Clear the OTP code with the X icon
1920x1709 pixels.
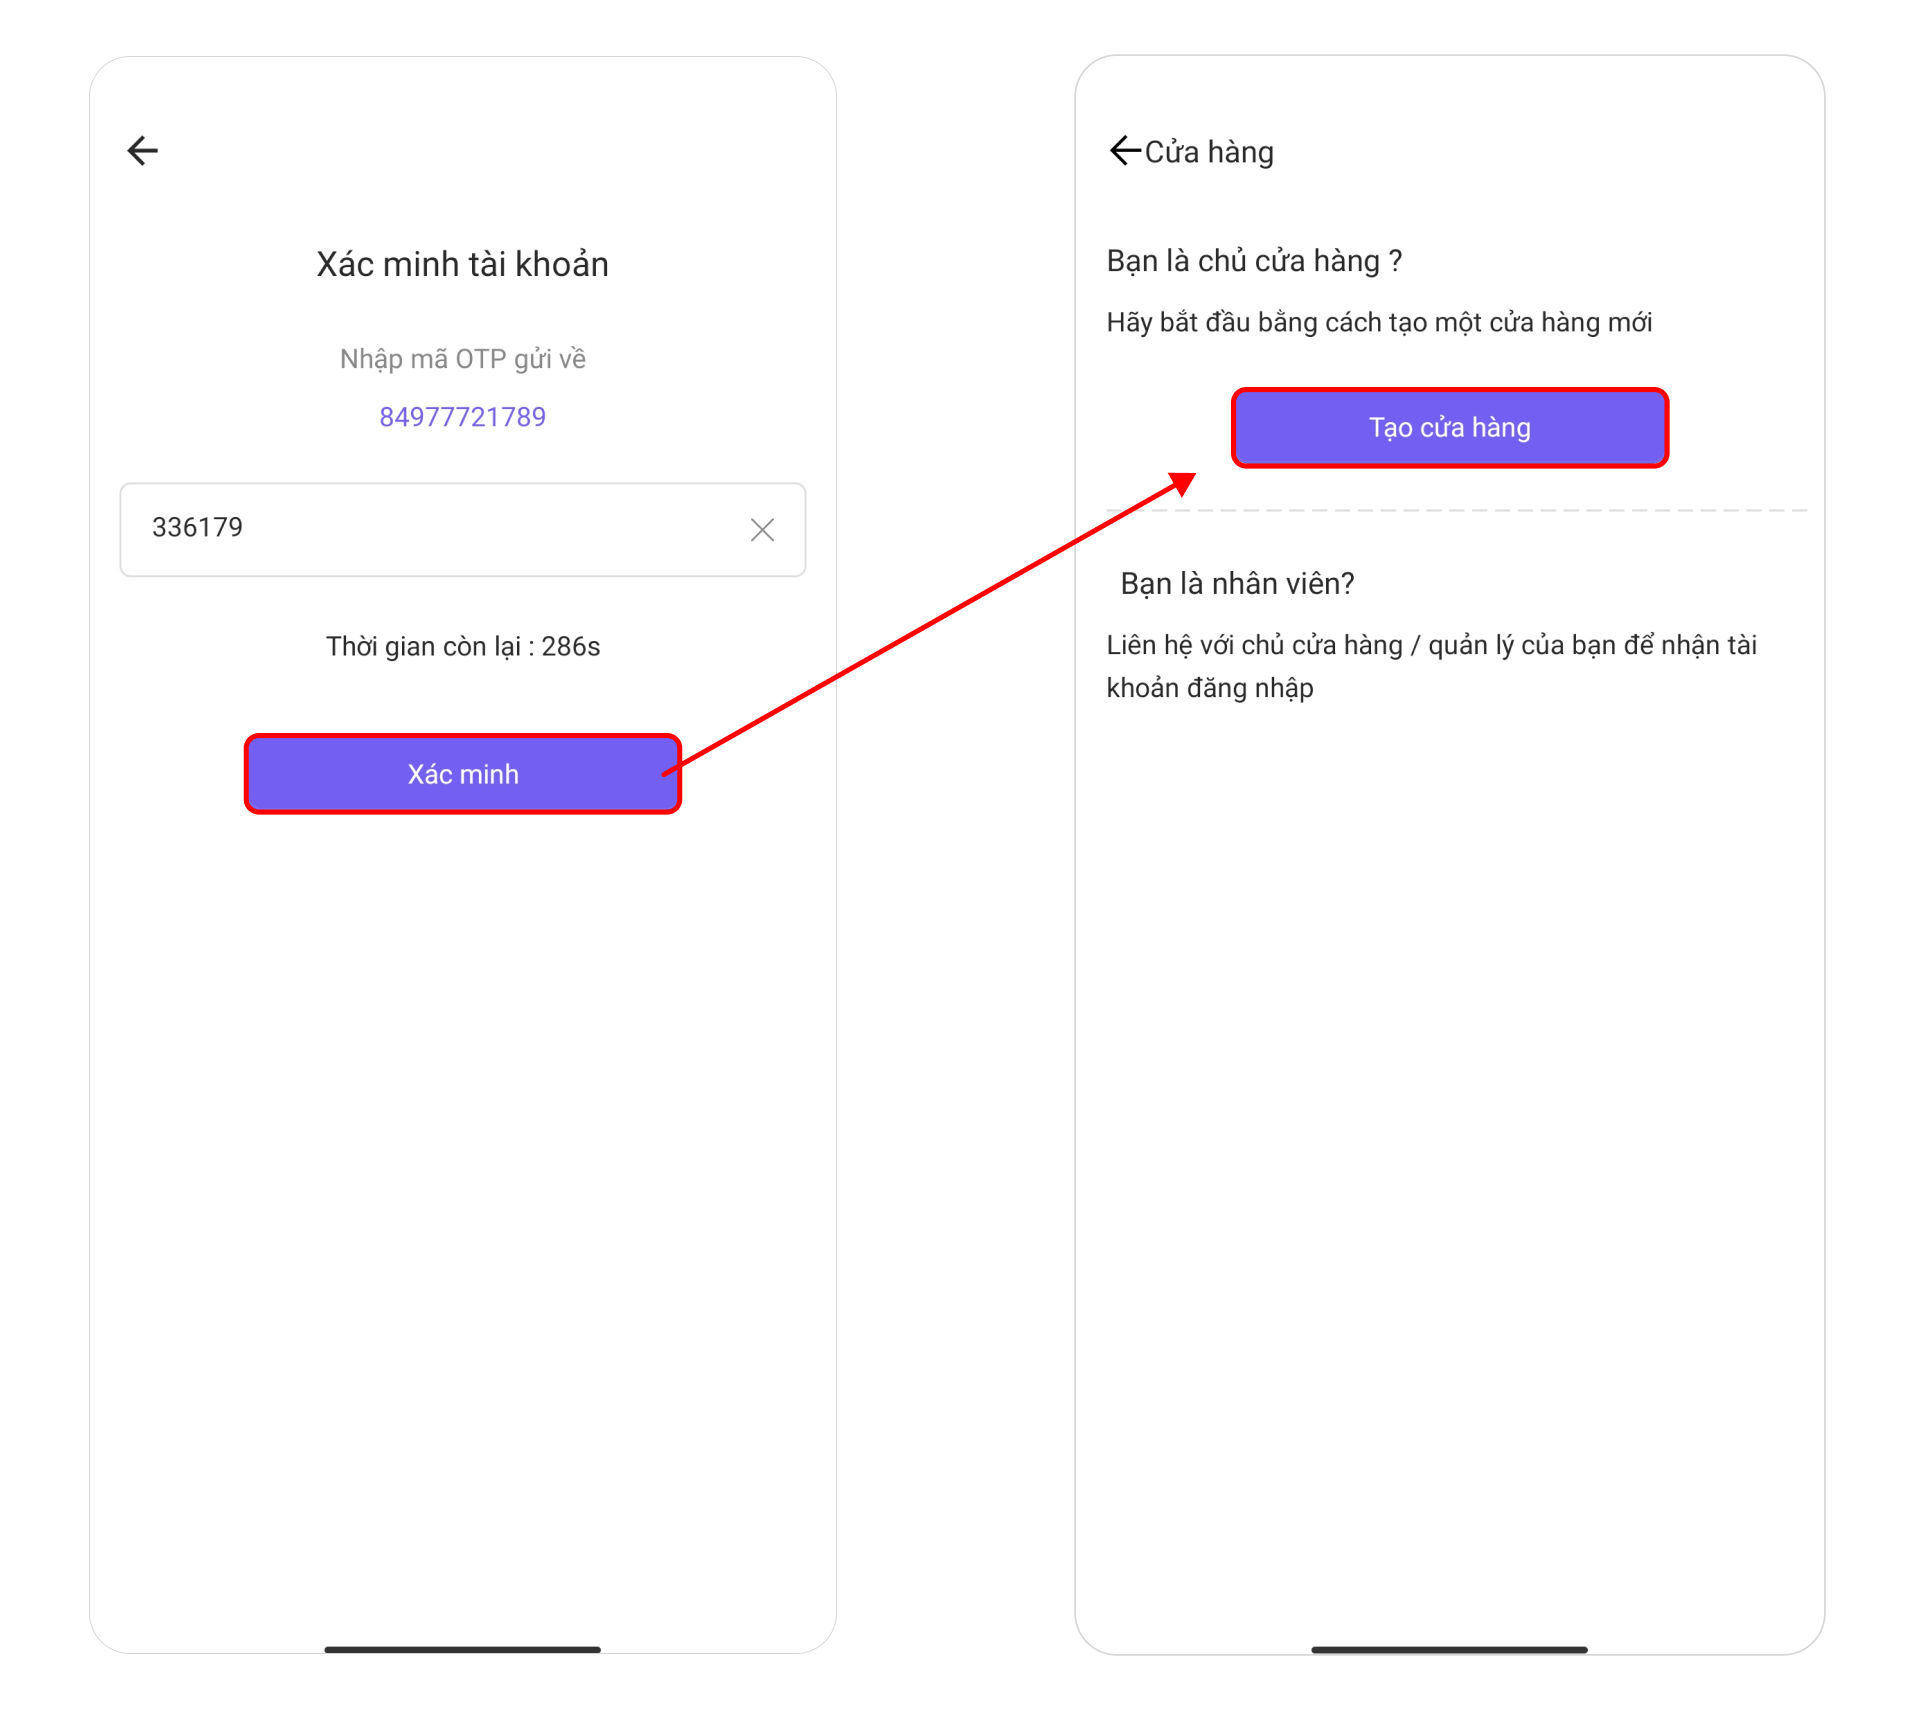click(762, 530)
